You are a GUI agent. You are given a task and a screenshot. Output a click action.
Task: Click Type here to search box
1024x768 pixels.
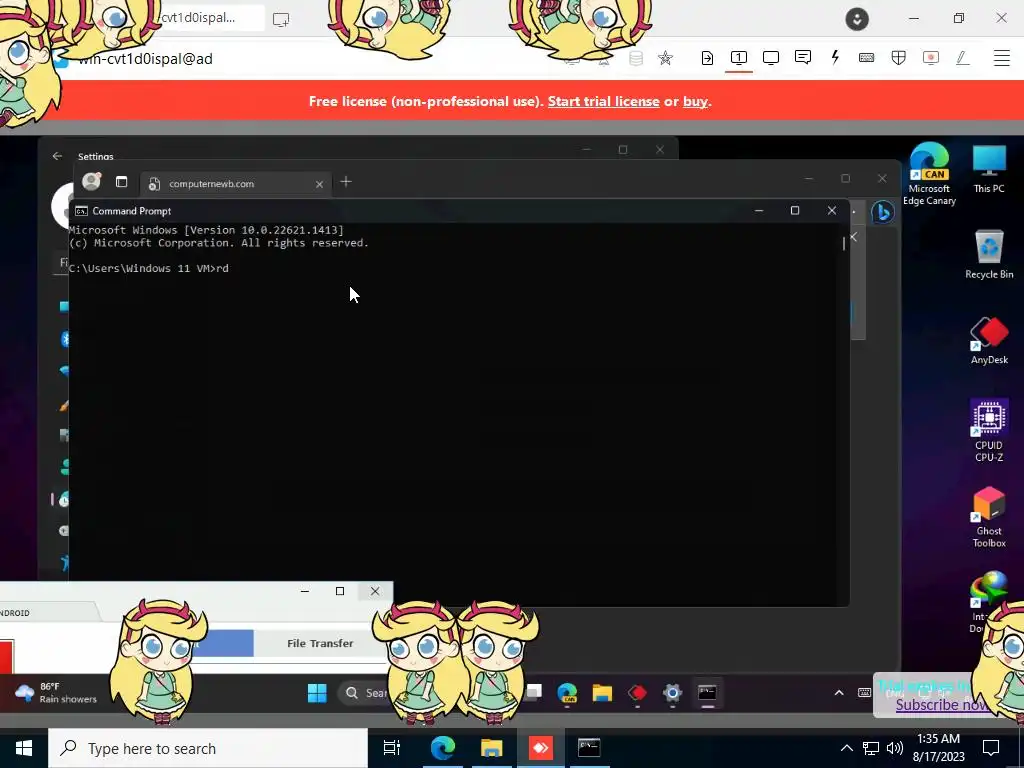[x=208, y=748]
